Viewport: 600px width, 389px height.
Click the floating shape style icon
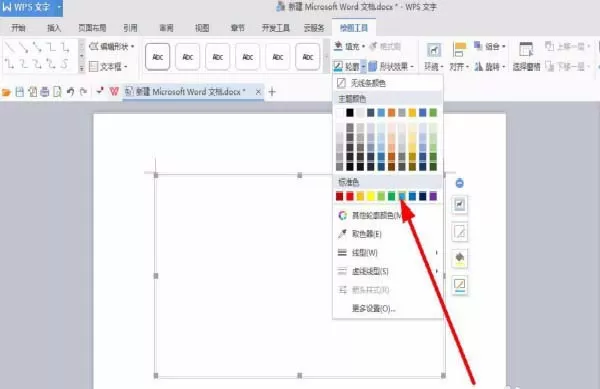tap(460, 232)
